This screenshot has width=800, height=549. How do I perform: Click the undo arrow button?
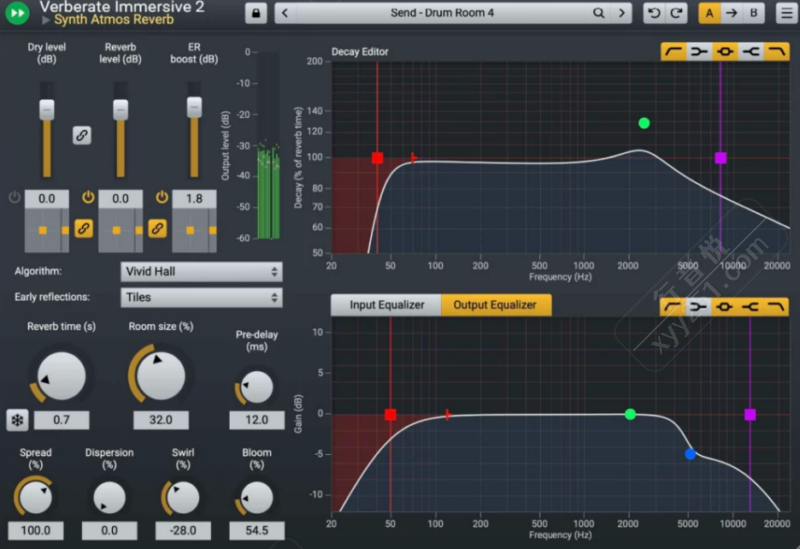point(654,13)
